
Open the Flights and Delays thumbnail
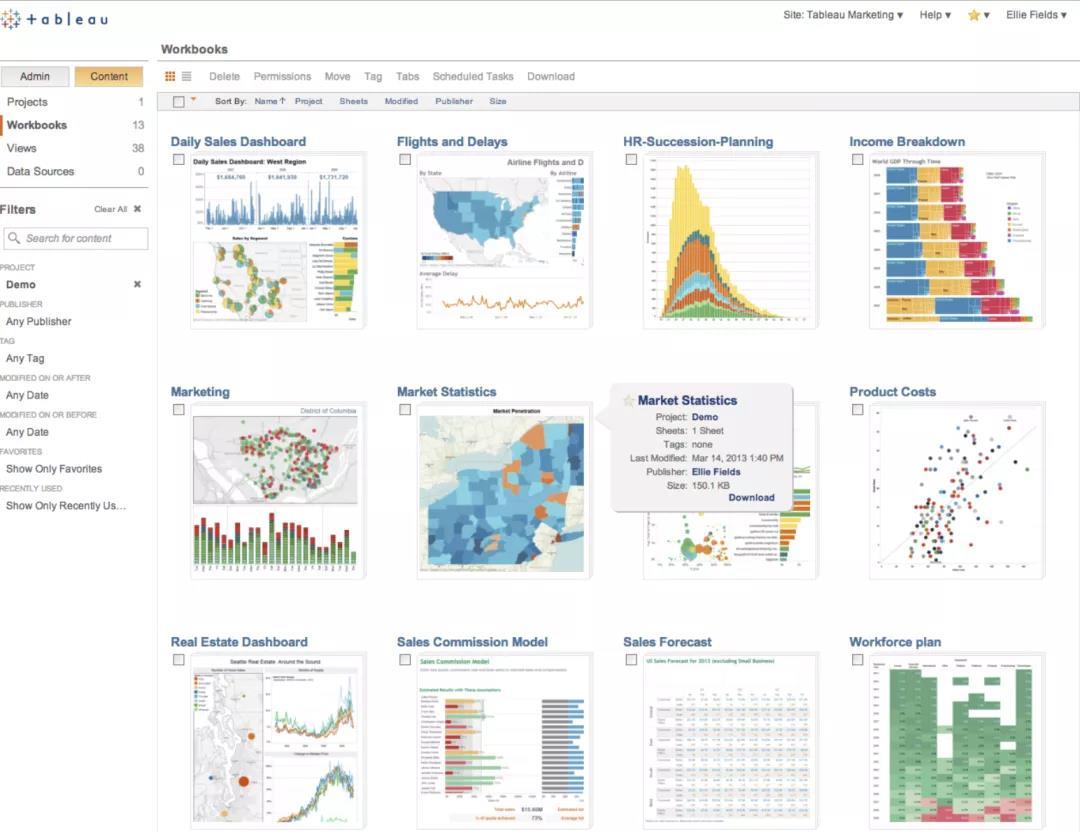pyautogui.click(x=503, y=241)
